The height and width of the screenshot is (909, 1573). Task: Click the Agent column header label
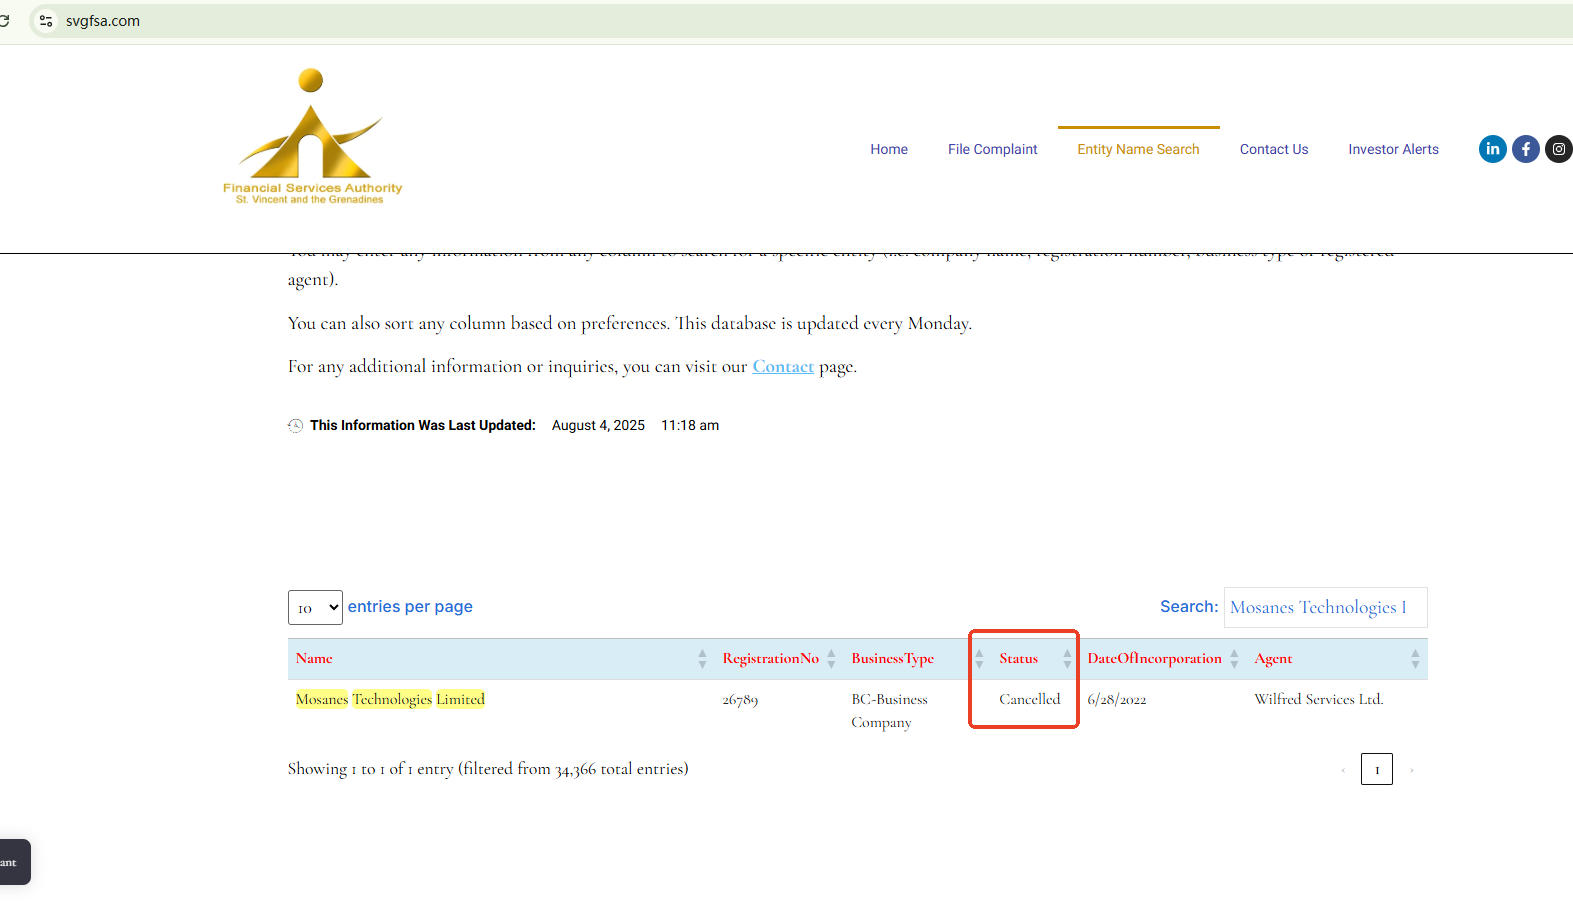click(x=1273, y=659)
